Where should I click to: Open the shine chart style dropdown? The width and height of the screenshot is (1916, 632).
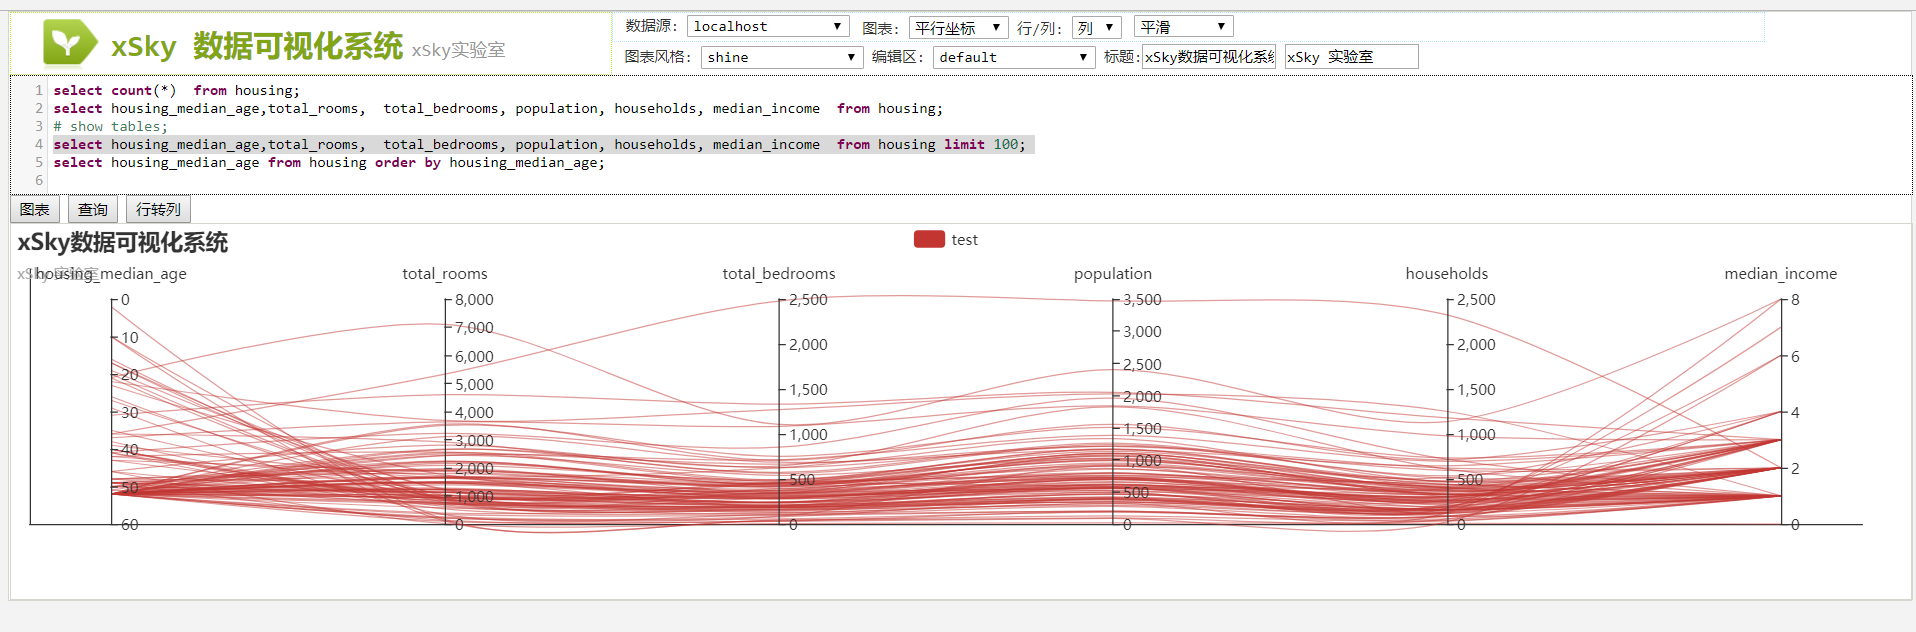click(781, 57)
